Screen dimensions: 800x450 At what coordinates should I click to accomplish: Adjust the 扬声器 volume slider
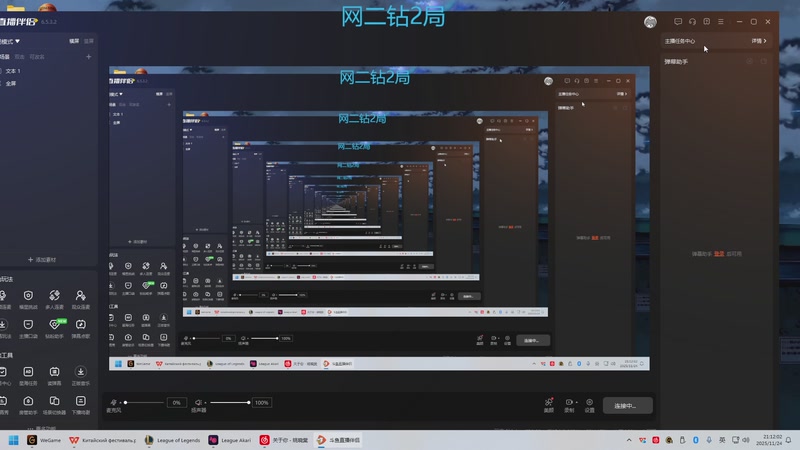[x=230, y=403]
